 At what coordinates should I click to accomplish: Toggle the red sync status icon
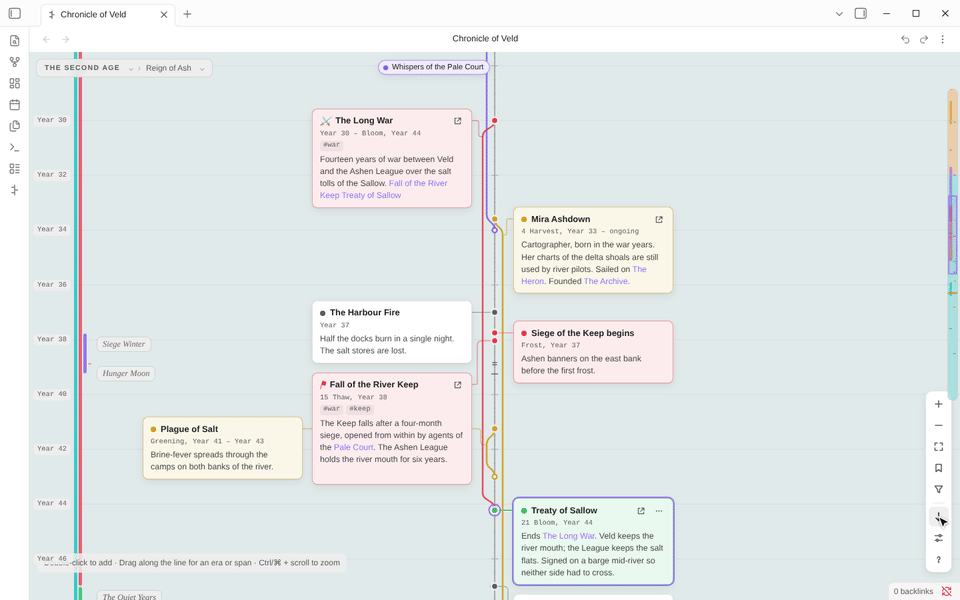(947, 591)
